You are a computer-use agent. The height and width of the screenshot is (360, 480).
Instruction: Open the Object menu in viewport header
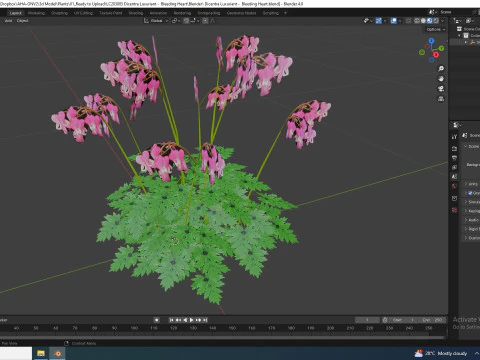(22, 21)
